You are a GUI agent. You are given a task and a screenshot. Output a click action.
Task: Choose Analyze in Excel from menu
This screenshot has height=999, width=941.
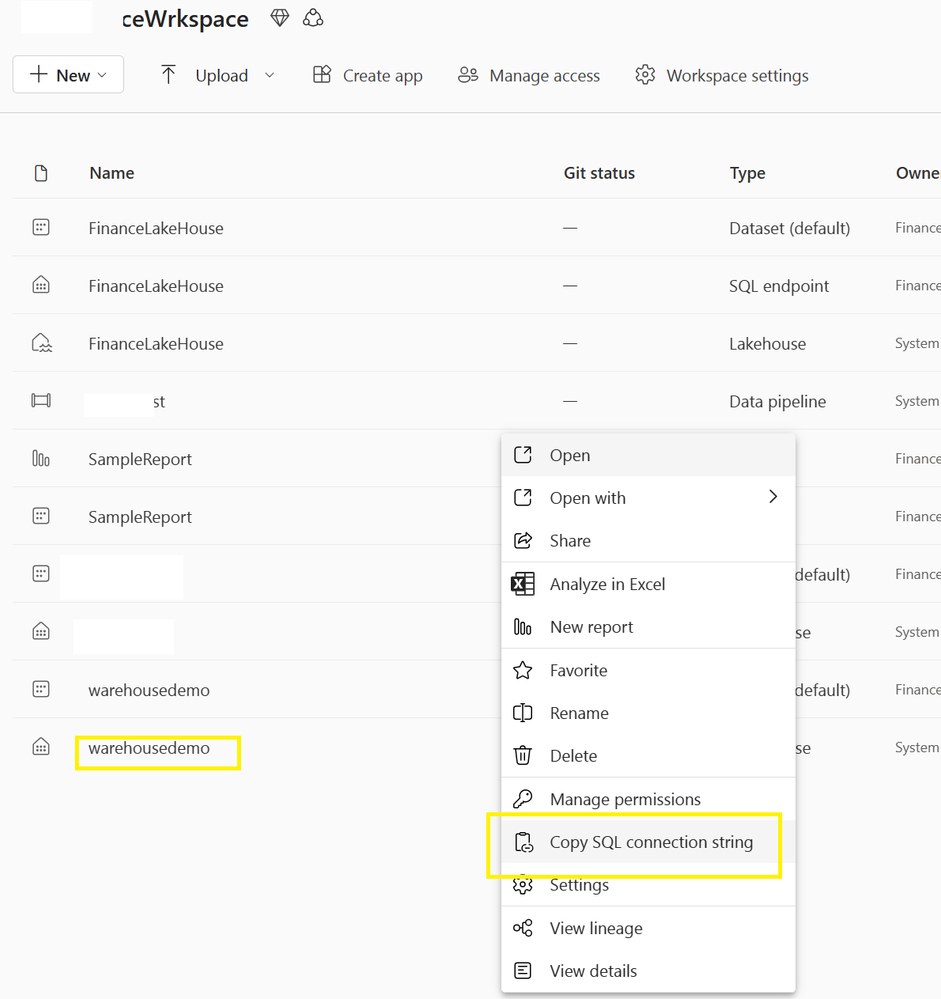607,584
